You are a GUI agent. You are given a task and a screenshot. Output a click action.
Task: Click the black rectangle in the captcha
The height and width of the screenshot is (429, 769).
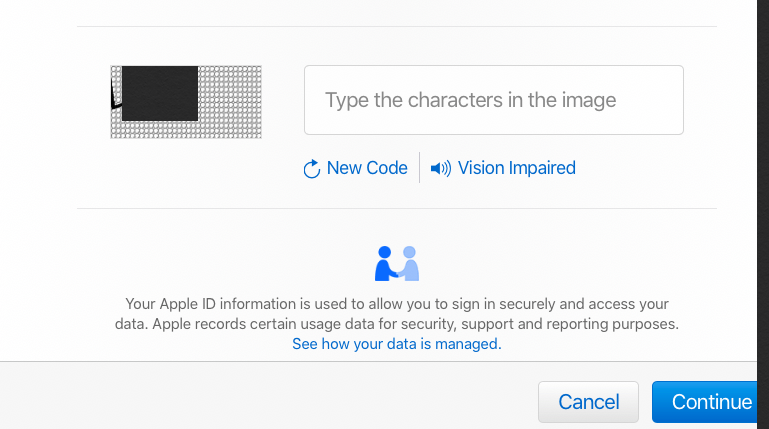click(x=160, y=93)
